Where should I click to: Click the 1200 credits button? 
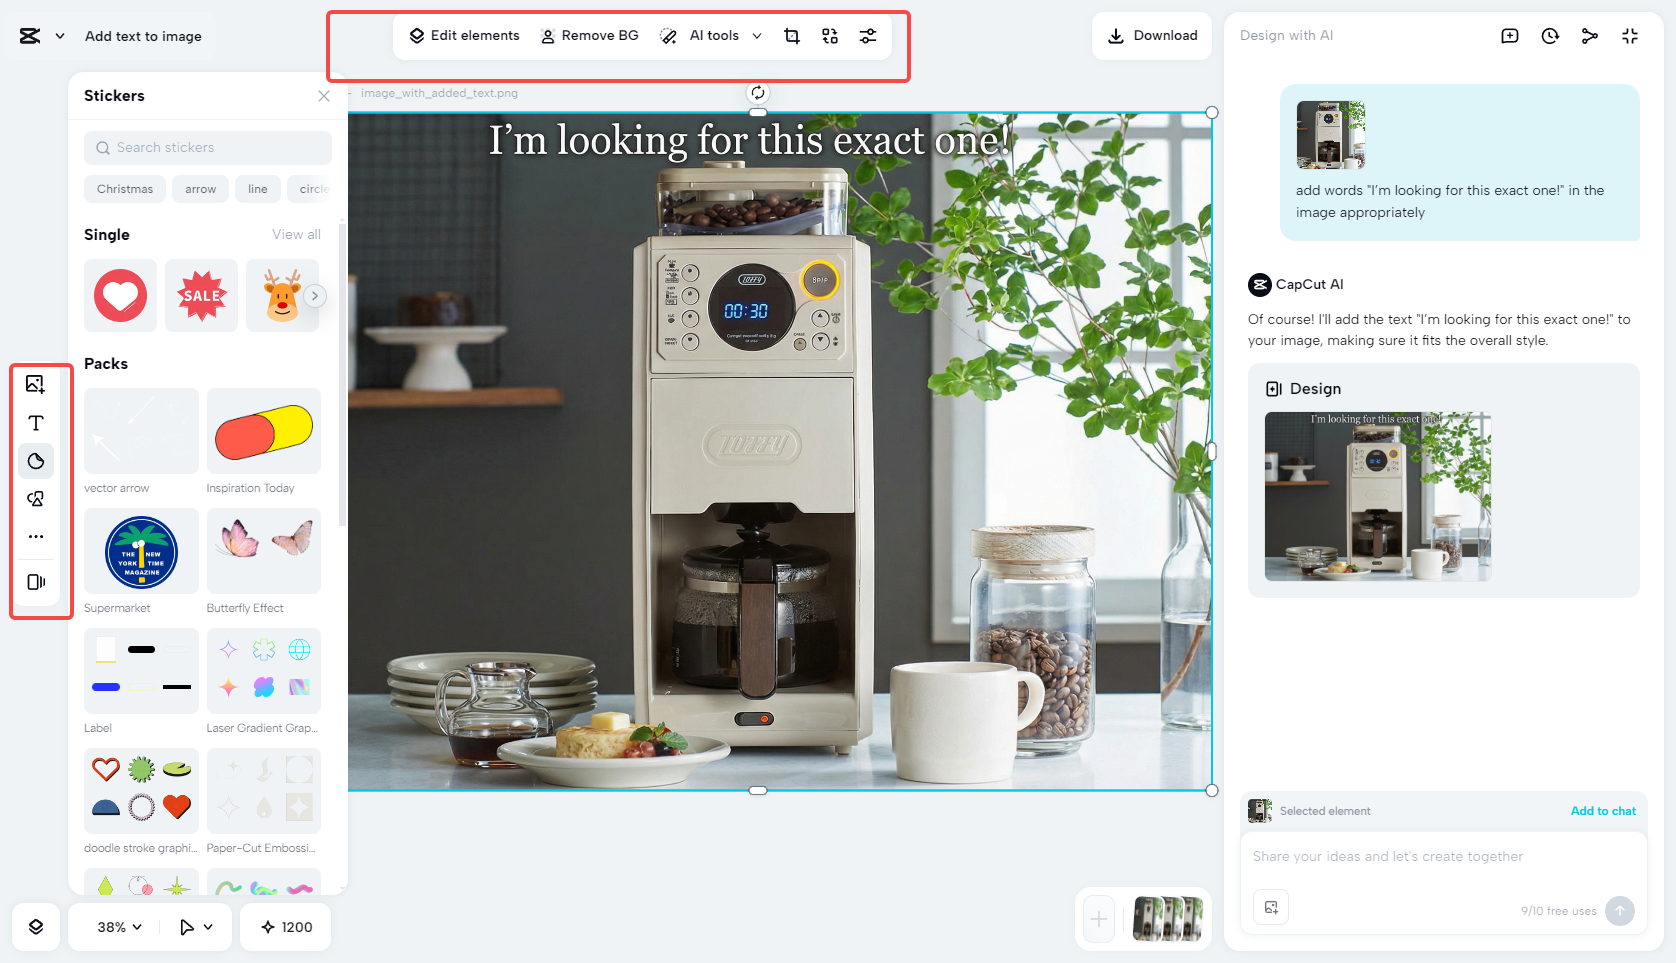[286, 927]
